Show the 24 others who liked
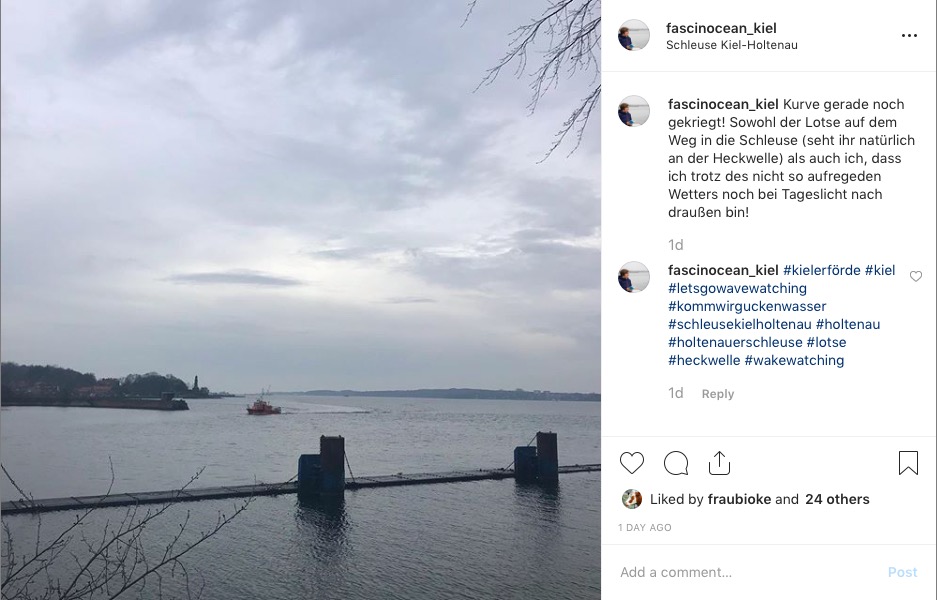 tap(837, 499)
